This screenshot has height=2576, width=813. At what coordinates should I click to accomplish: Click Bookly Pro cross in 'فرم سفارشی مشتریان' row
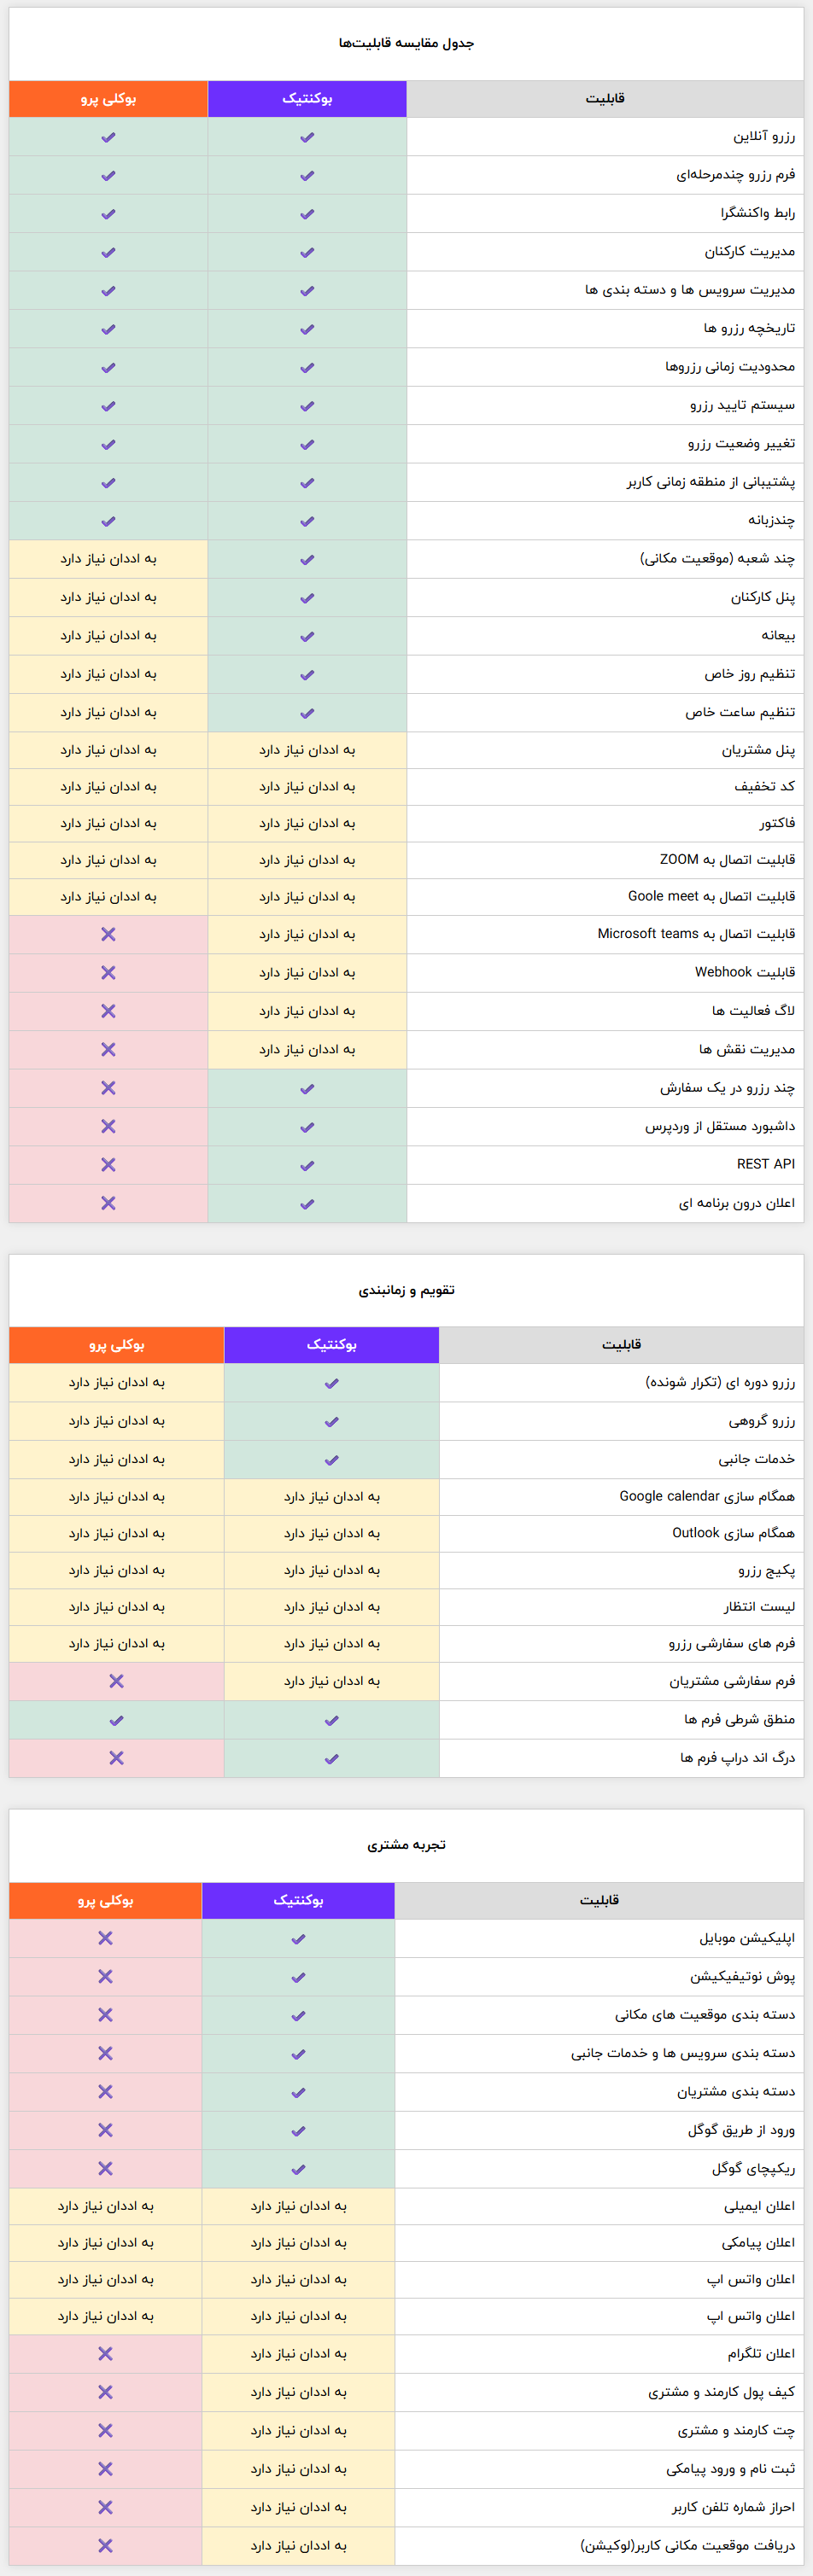(116, 1681)
